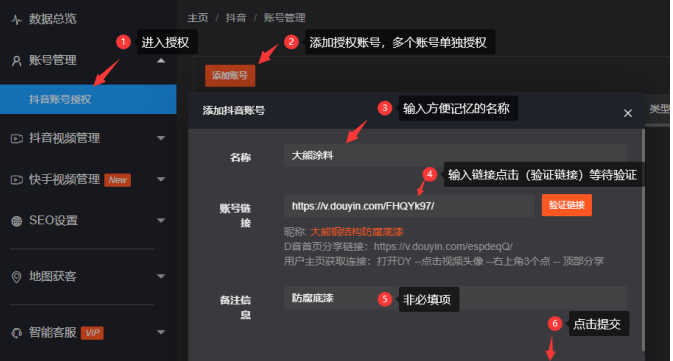Click the 账号管理 user icon
673x361 pixels.
[x=17, y=61]
